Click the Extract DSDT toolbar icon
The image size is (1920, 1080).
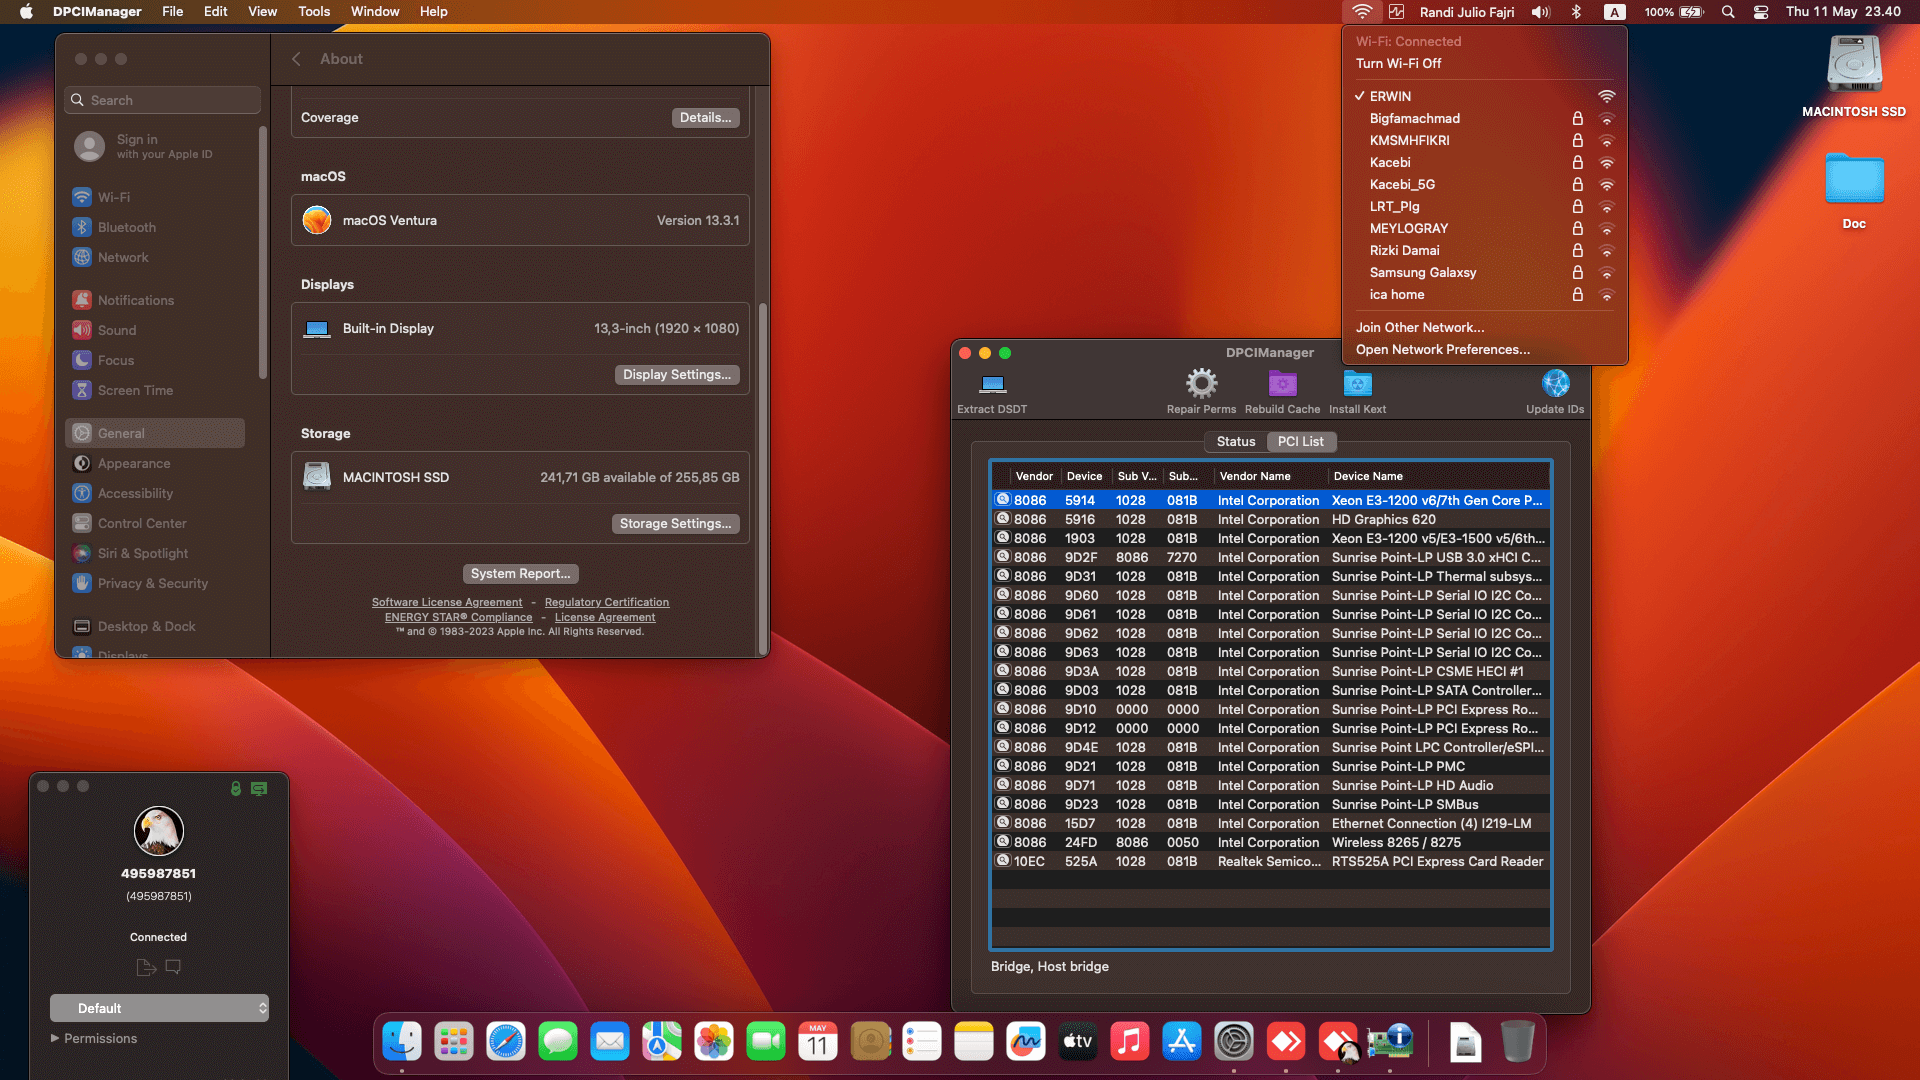coord(992,385)
